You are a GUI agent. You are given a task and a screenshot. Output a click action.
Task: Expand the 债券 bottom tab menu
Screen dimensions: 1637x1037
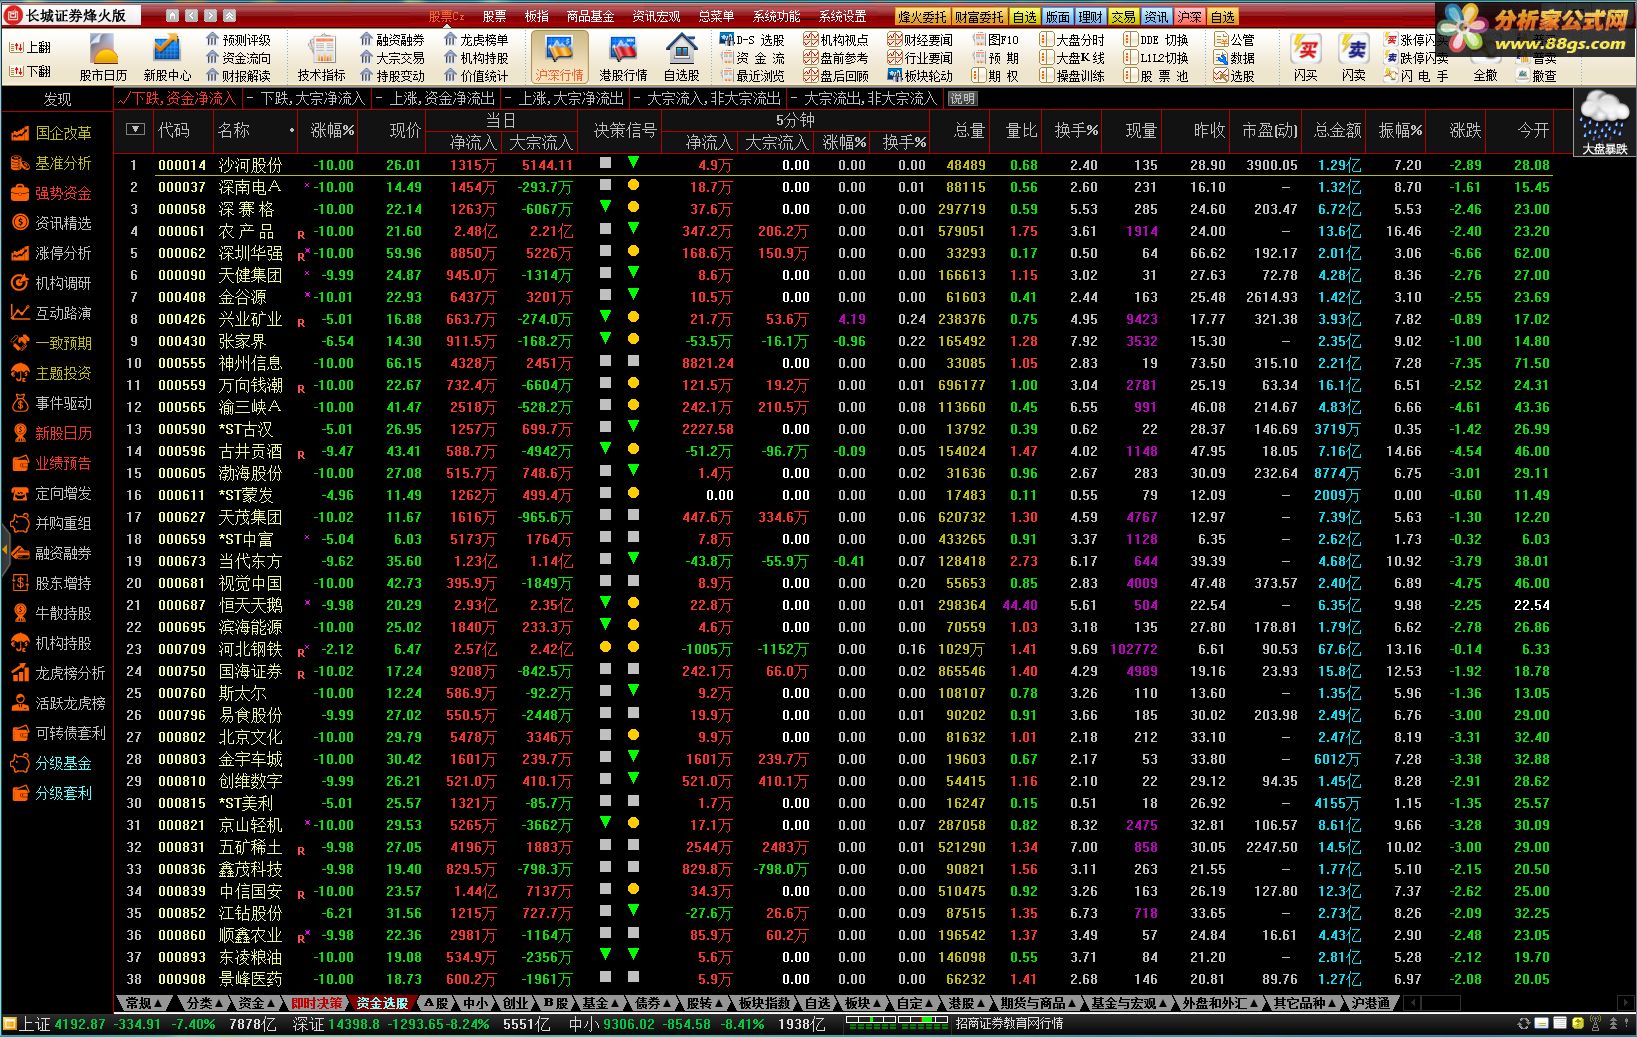pyautogui.click(x=653, y=1003)
